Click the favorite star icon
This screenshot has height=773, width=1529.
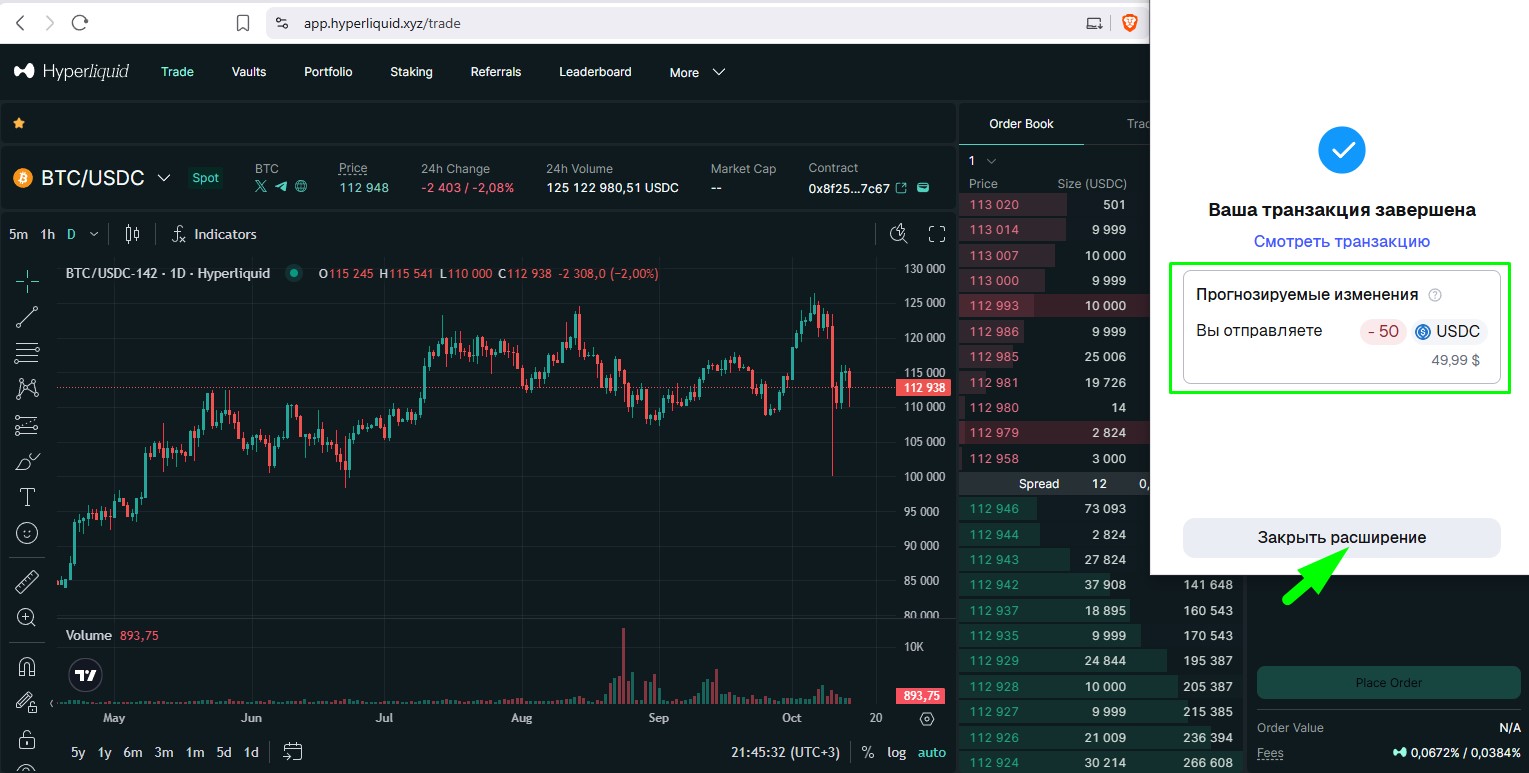(x=19, y=123)
